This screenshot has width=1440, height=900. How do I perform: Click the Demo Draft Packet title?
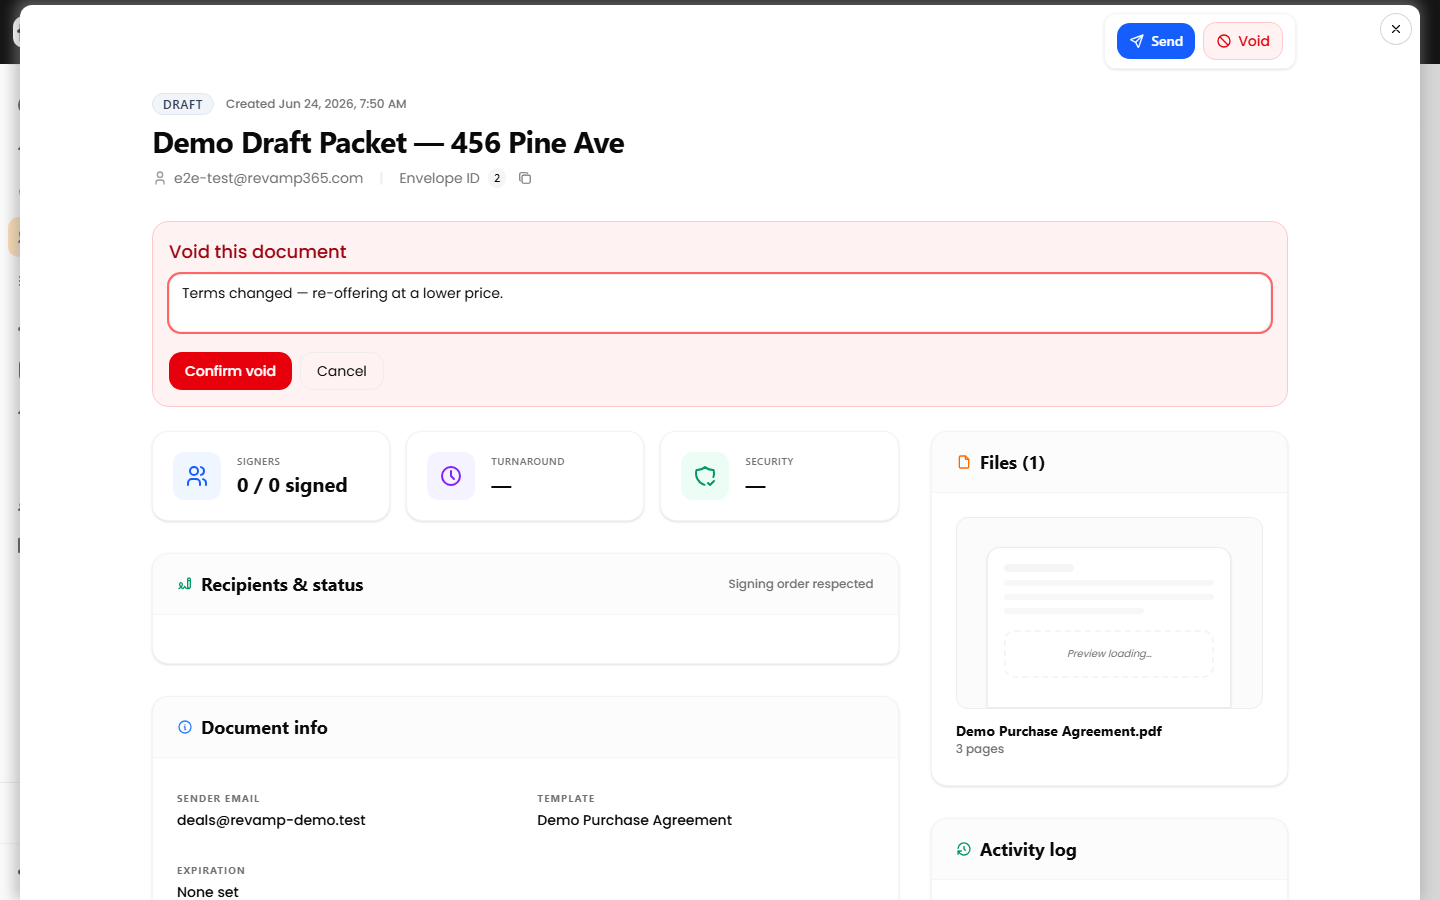[x=388, y=143]
